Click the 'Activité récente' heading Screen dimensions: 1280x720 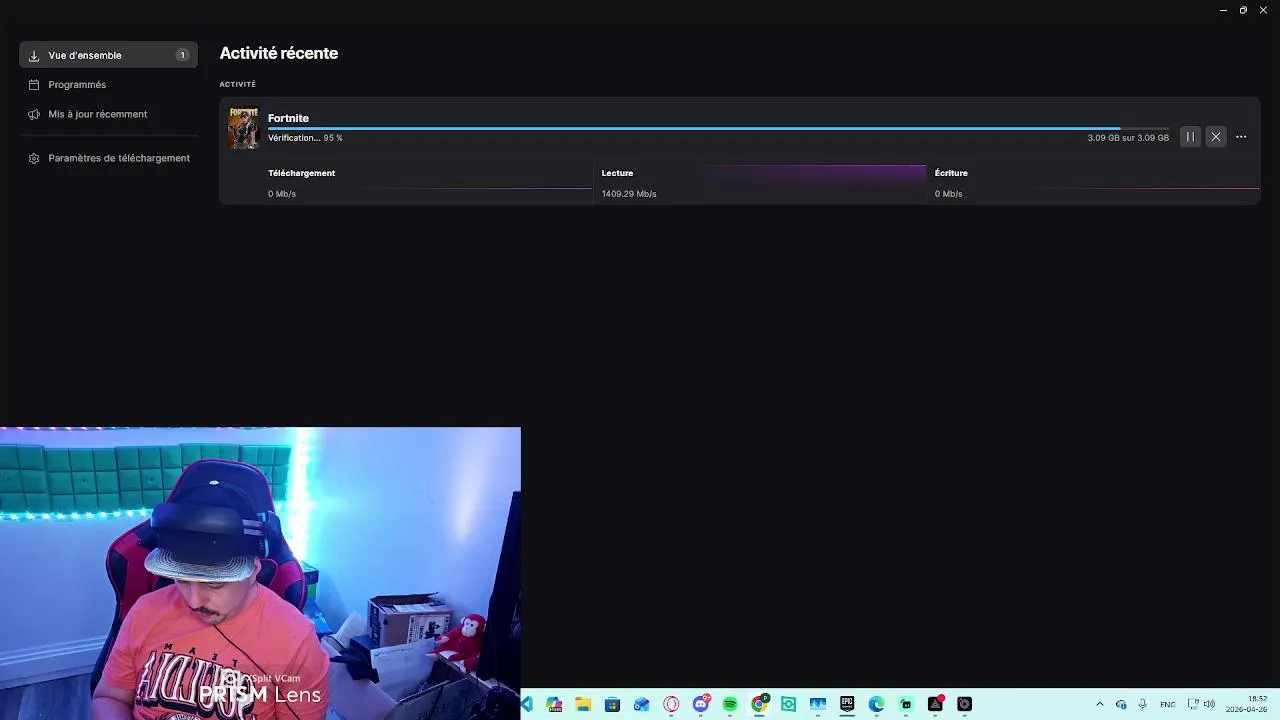(x=279, y=53)
